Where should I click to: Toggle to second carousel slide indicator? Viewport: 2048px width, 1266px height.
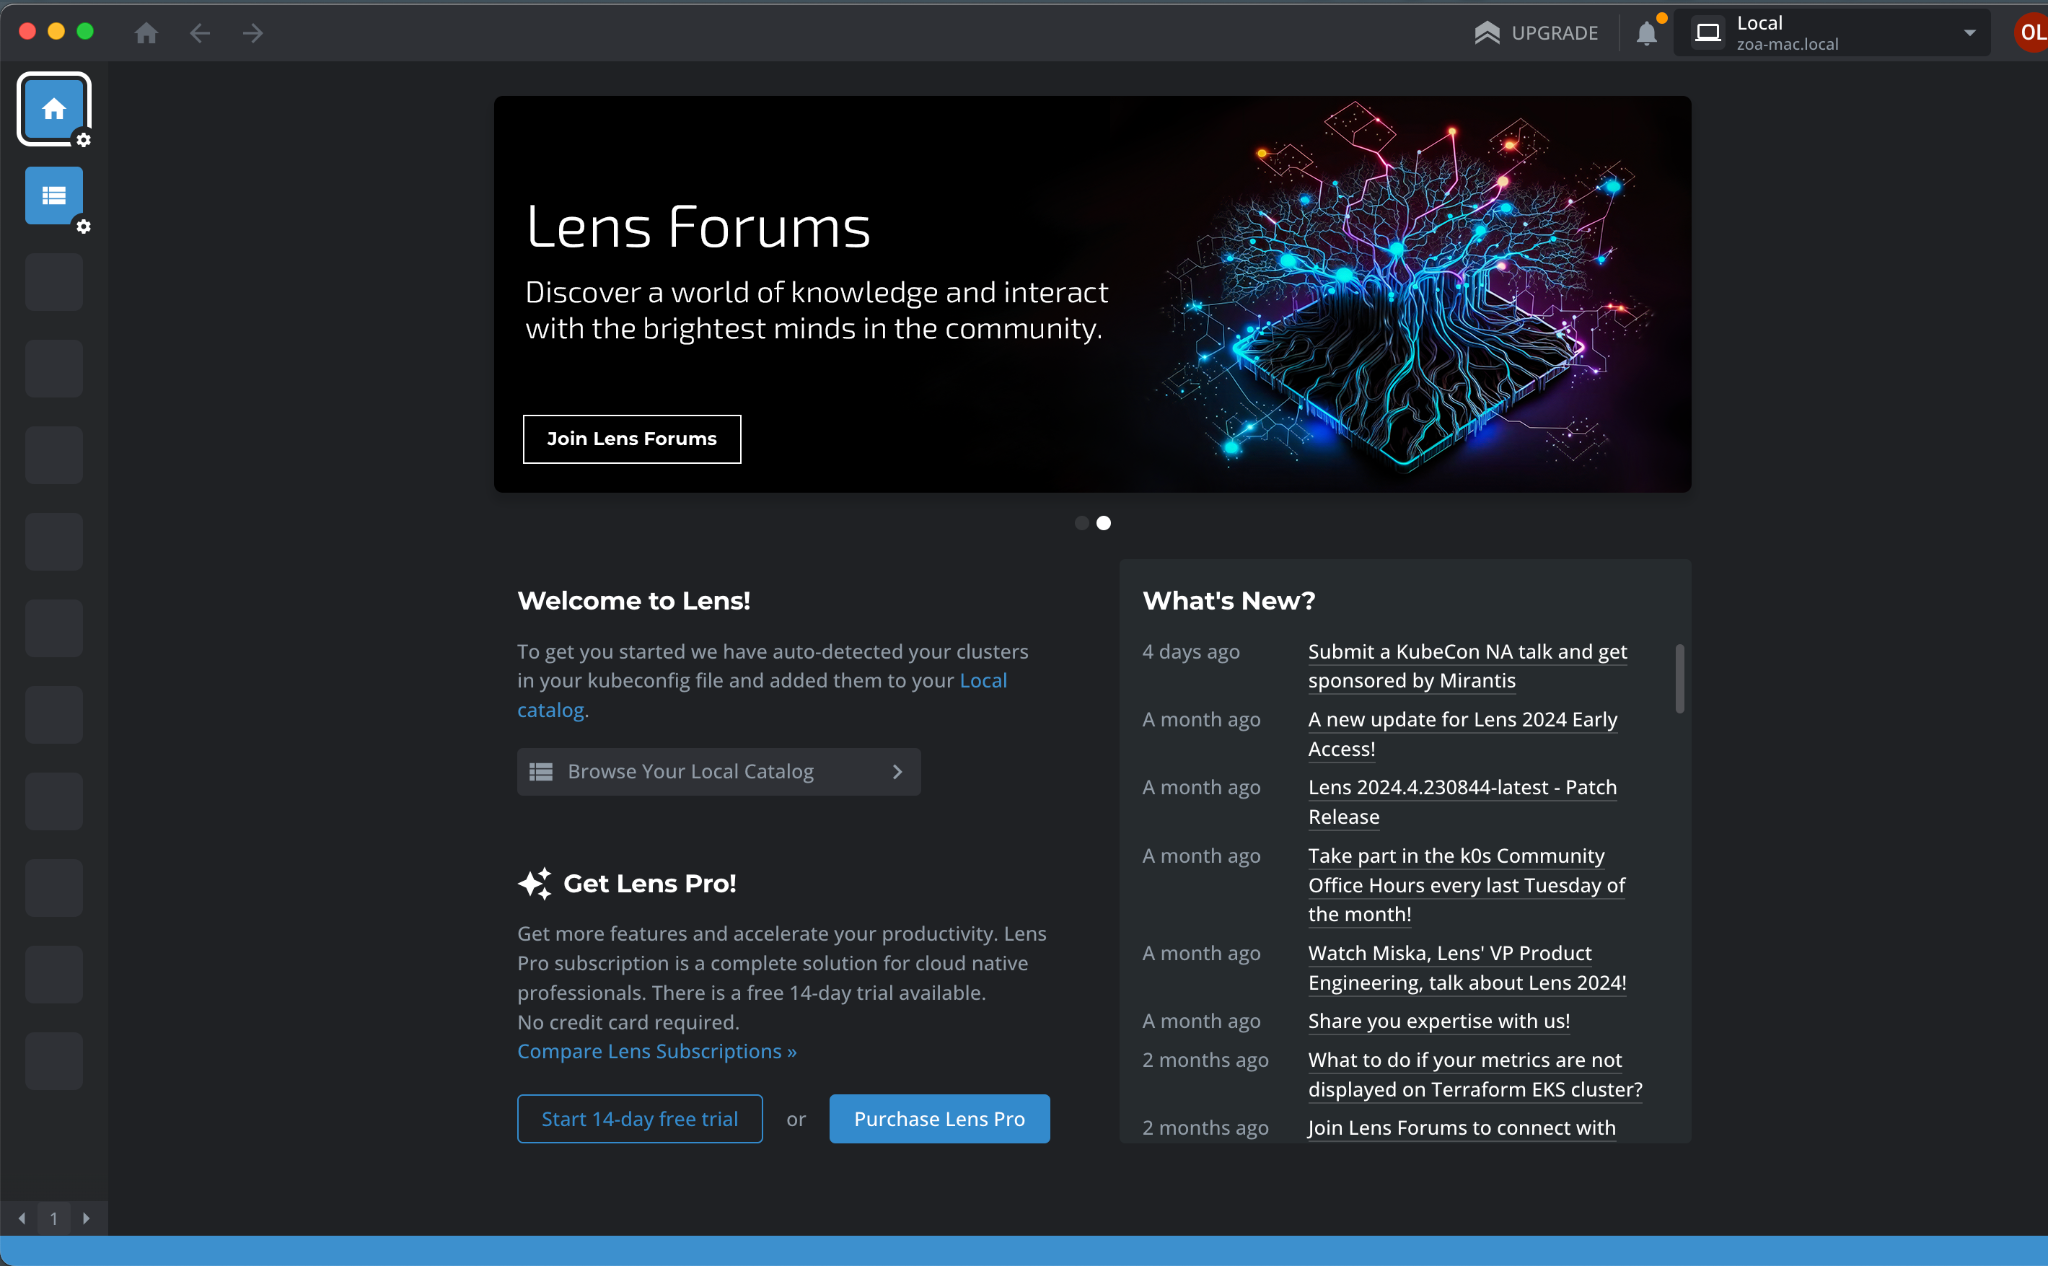click(1103, 522)
